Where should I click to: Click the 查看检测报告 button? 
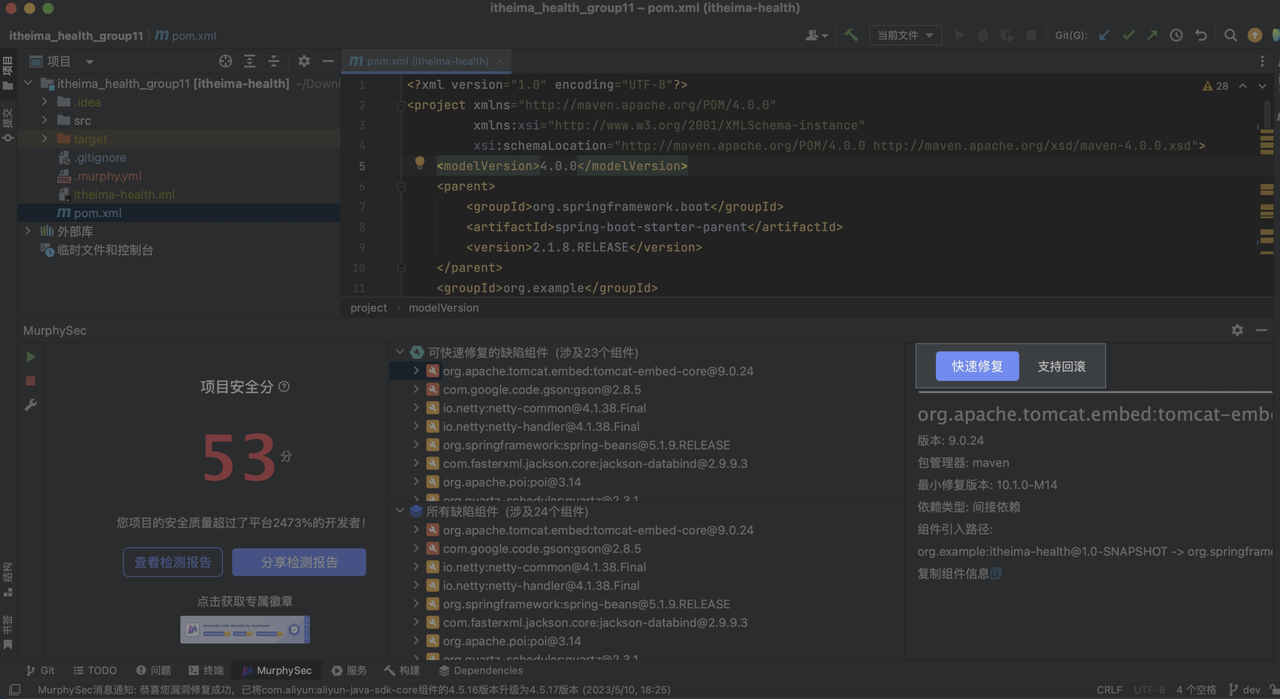[173, 562]
